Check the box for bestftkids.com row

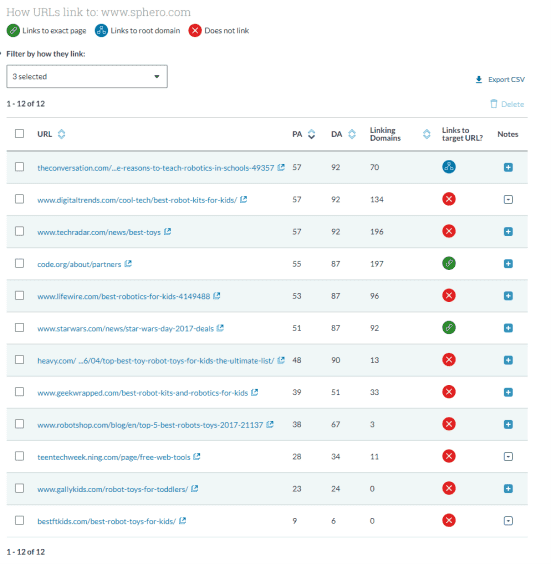(19, 520)
